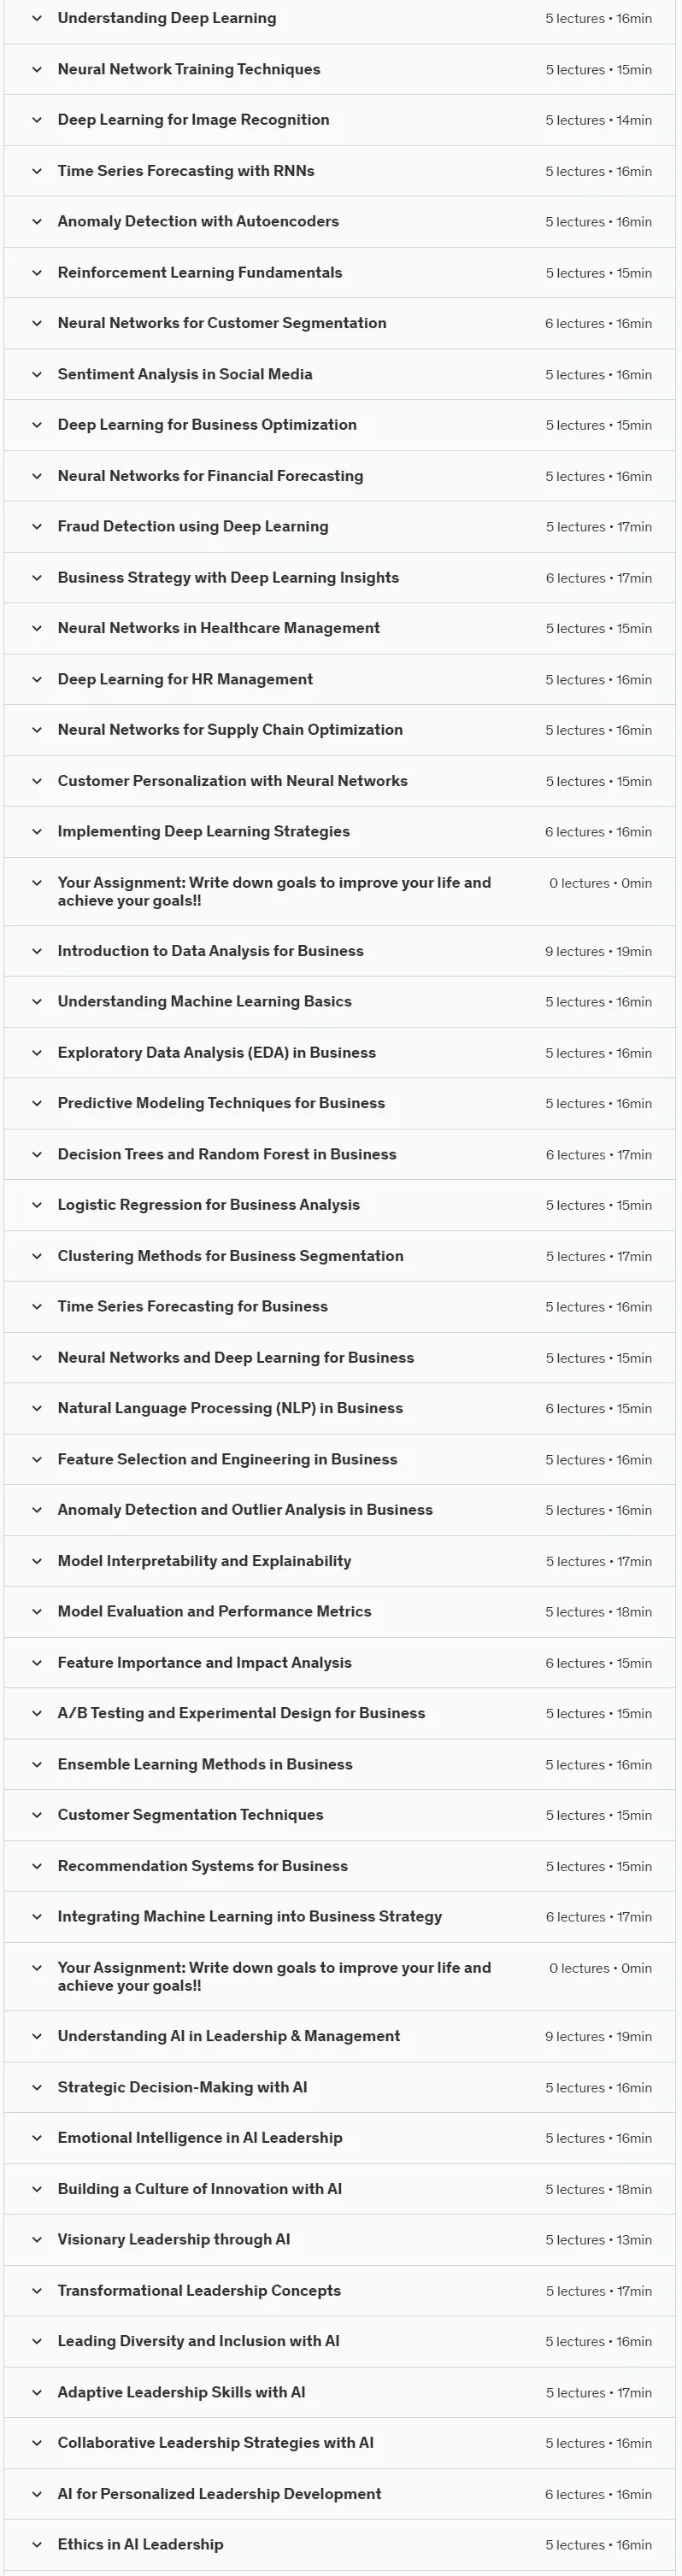Toggle chevron for Reinforcement Learning Fundamentals
682x2576 pixels.
click(37, 272)
